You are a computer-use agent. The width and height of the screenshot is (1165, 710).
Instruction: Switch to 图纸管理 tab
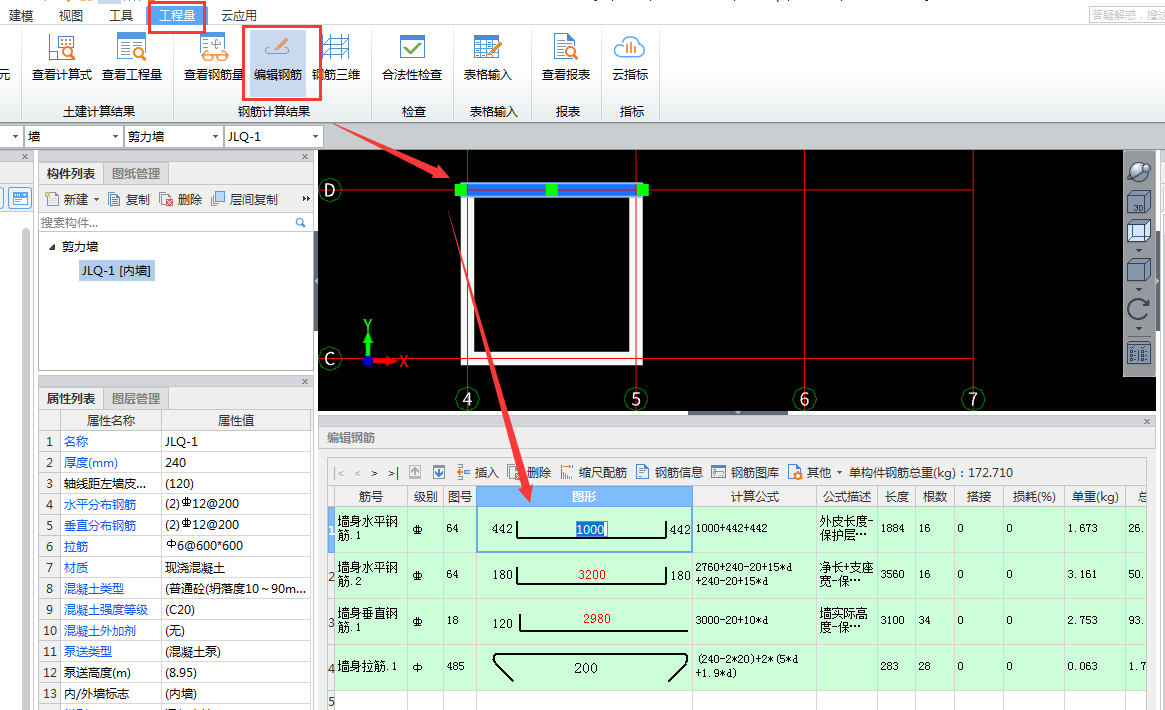[x=136, y=174]
